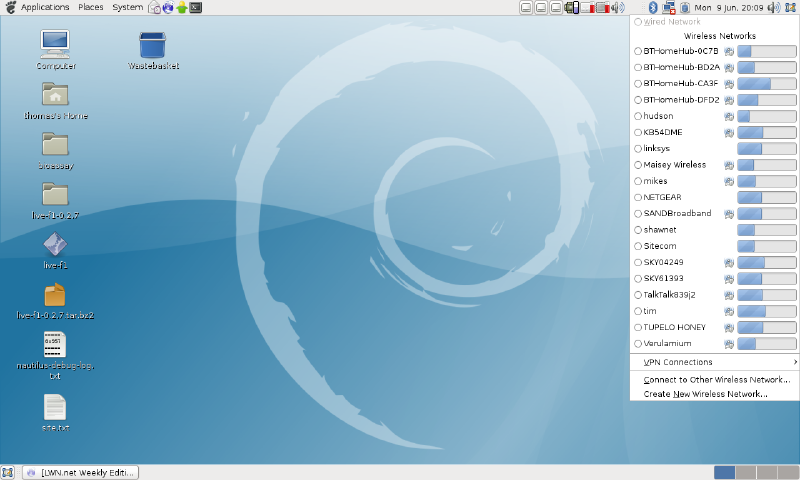
Task: Open the Applications menu
Action: pyautogui.click(x=44, y=8)
